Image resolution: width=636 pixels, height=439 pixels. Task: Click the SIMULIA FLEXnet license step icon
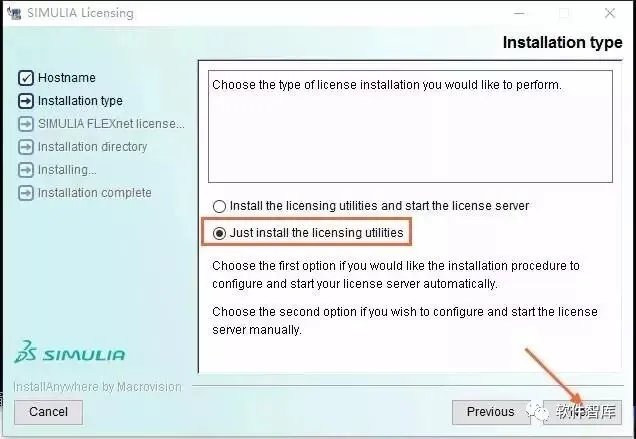point(26,124)
